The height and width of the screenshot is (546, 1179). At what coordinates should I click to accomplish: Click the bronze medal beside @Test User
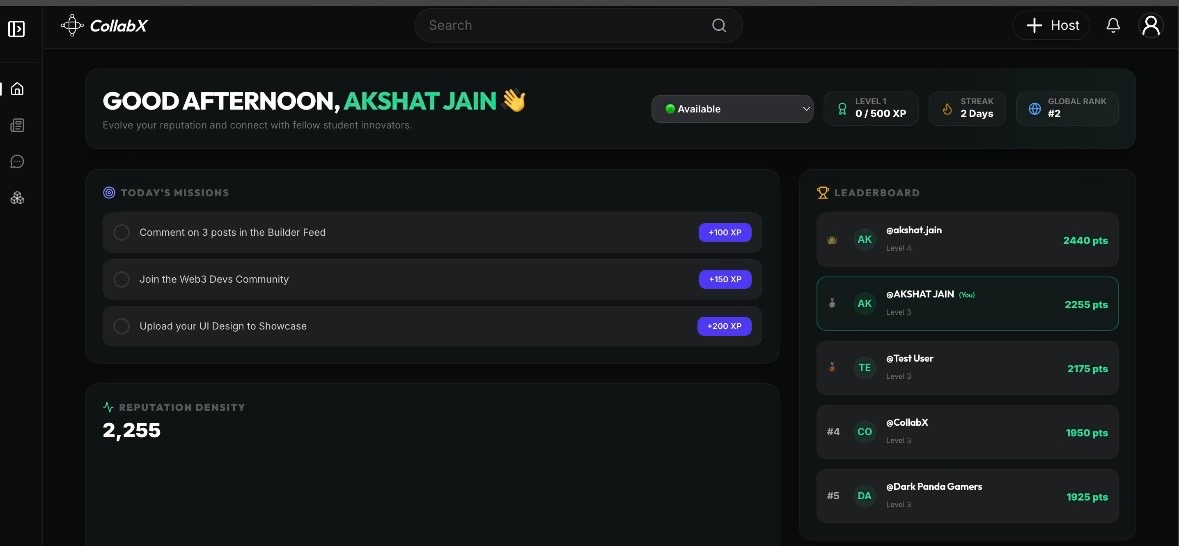pos(832,368)
